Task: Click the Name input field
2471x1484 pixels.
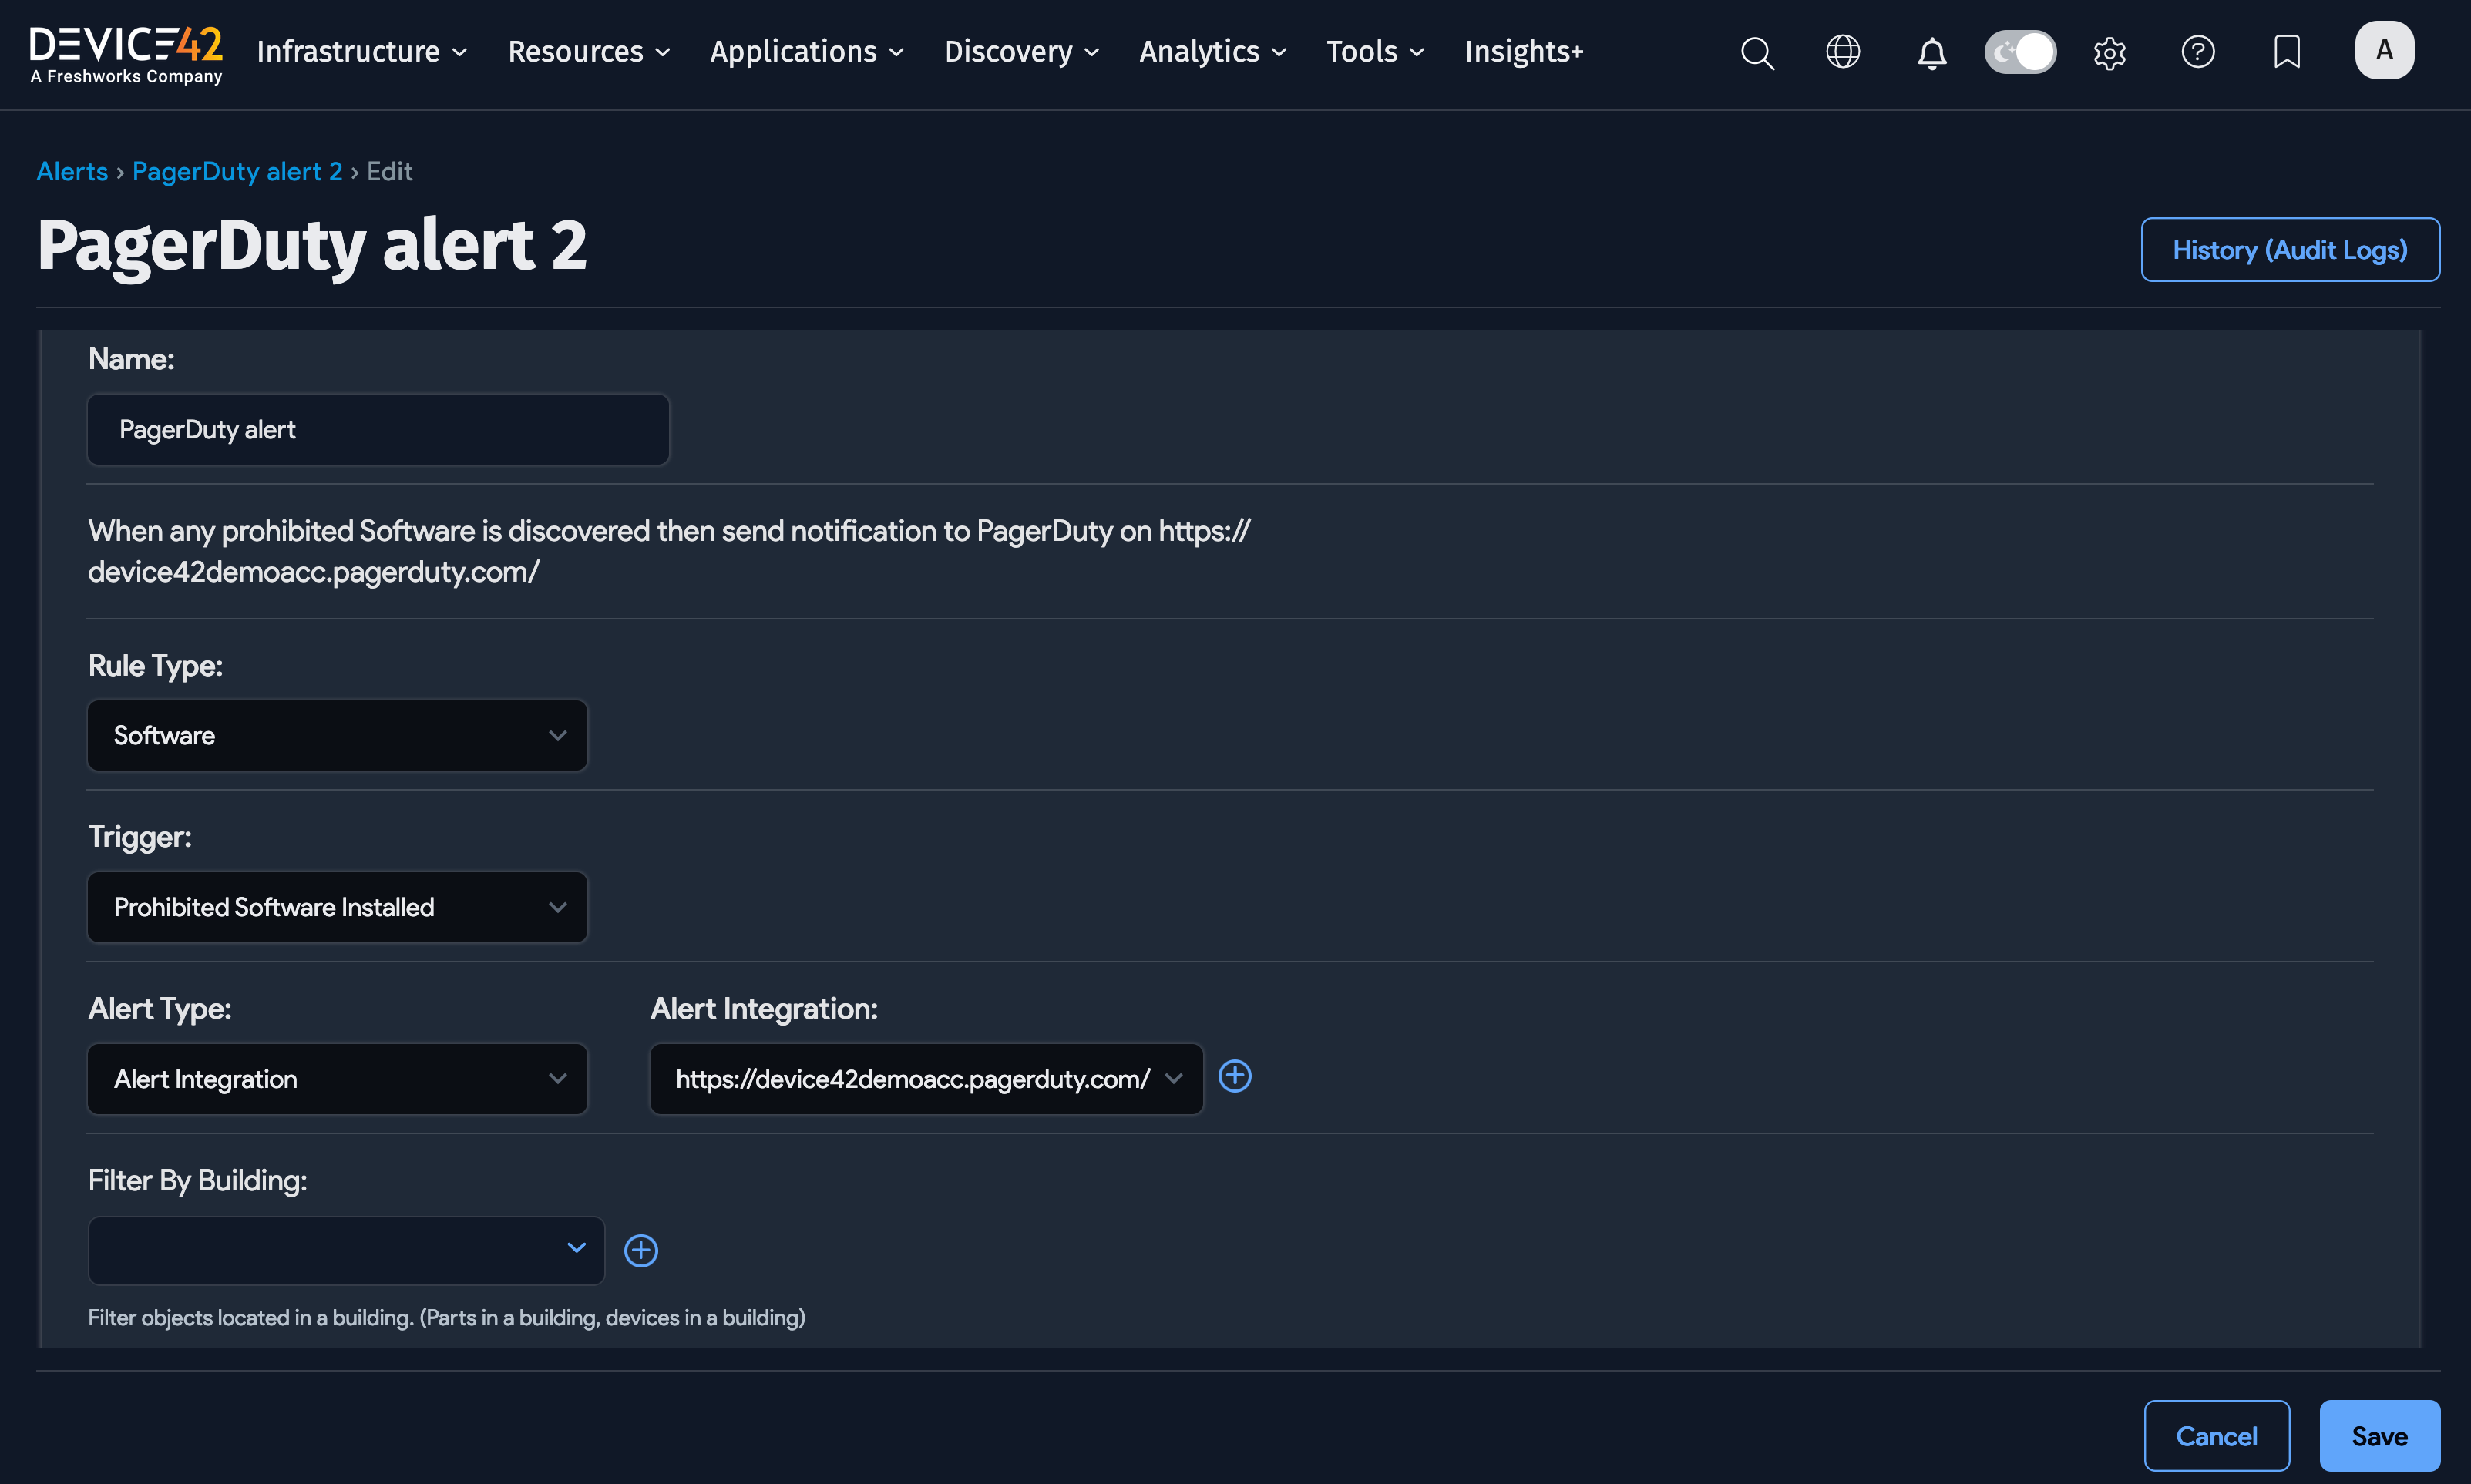Action: point(378,429)
